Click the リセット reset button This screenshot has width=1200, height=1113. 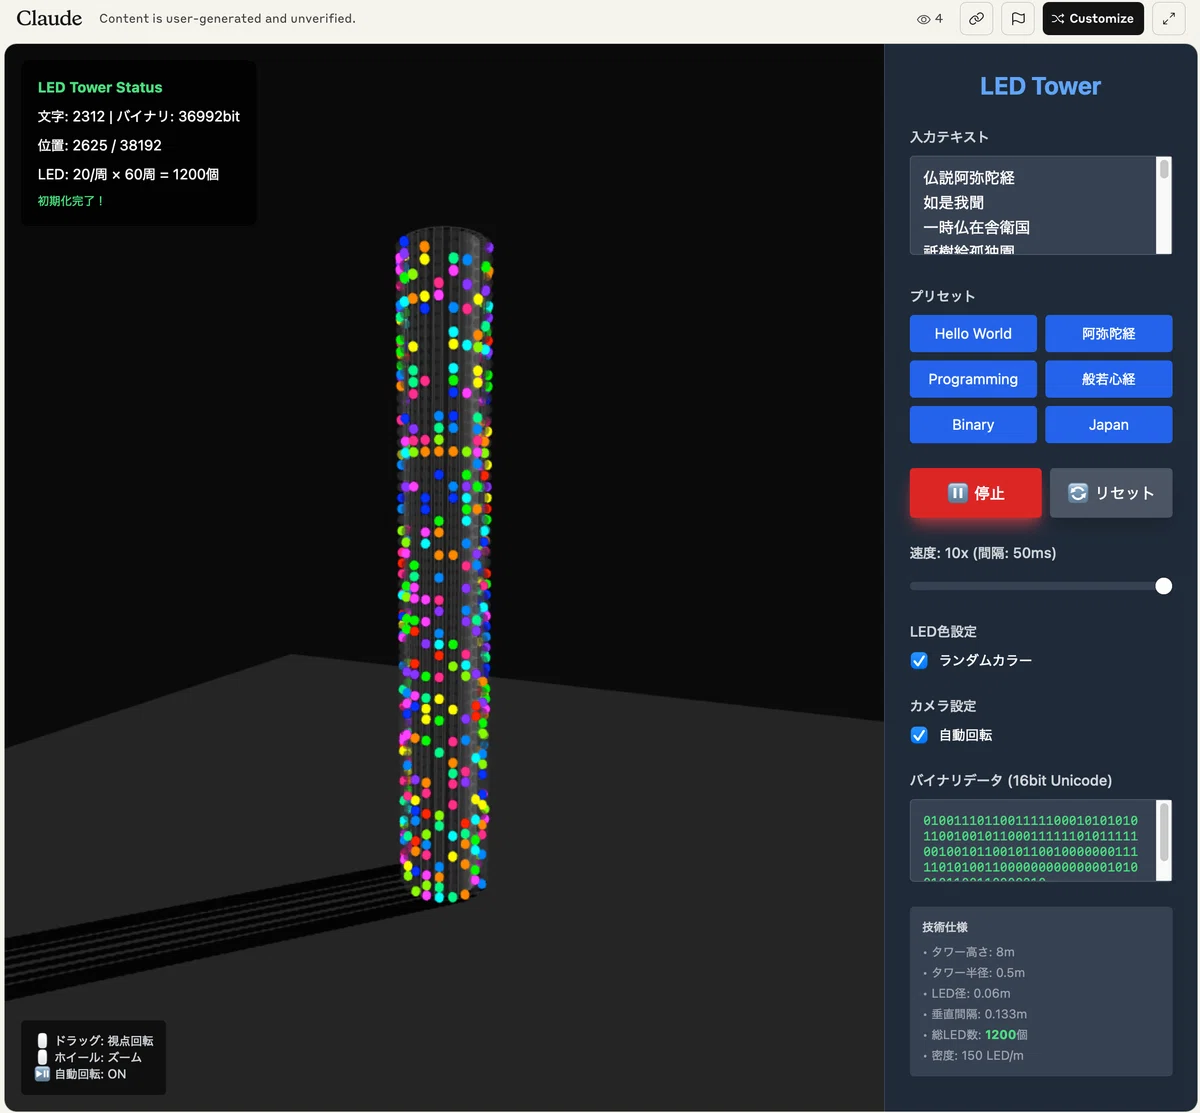tap(1111, 493)
